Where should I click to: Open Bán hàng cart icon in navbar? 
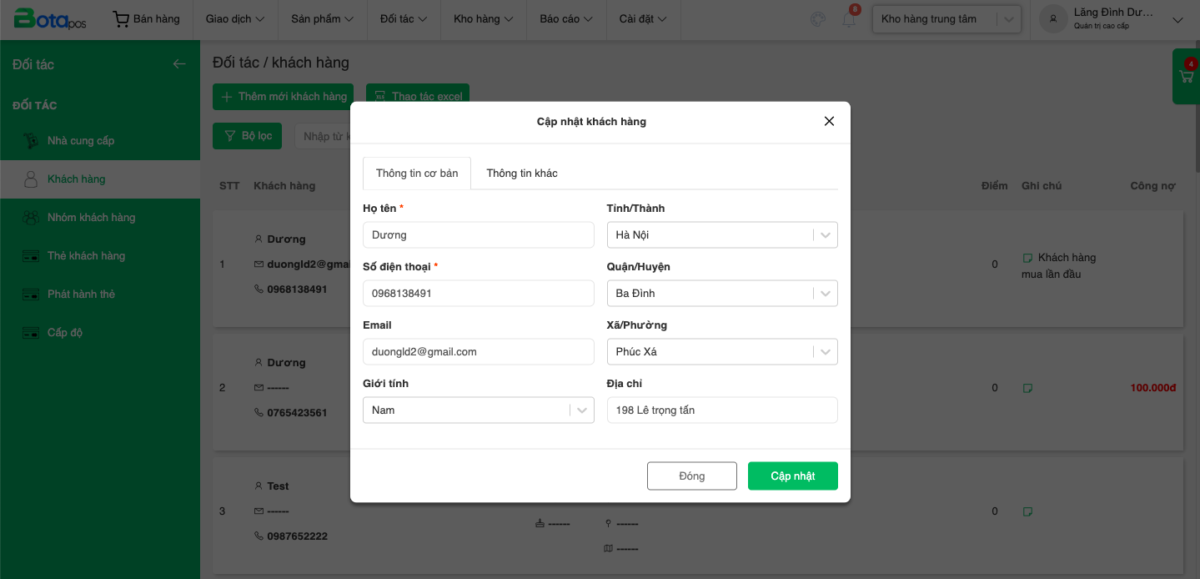tap(121, 19)
